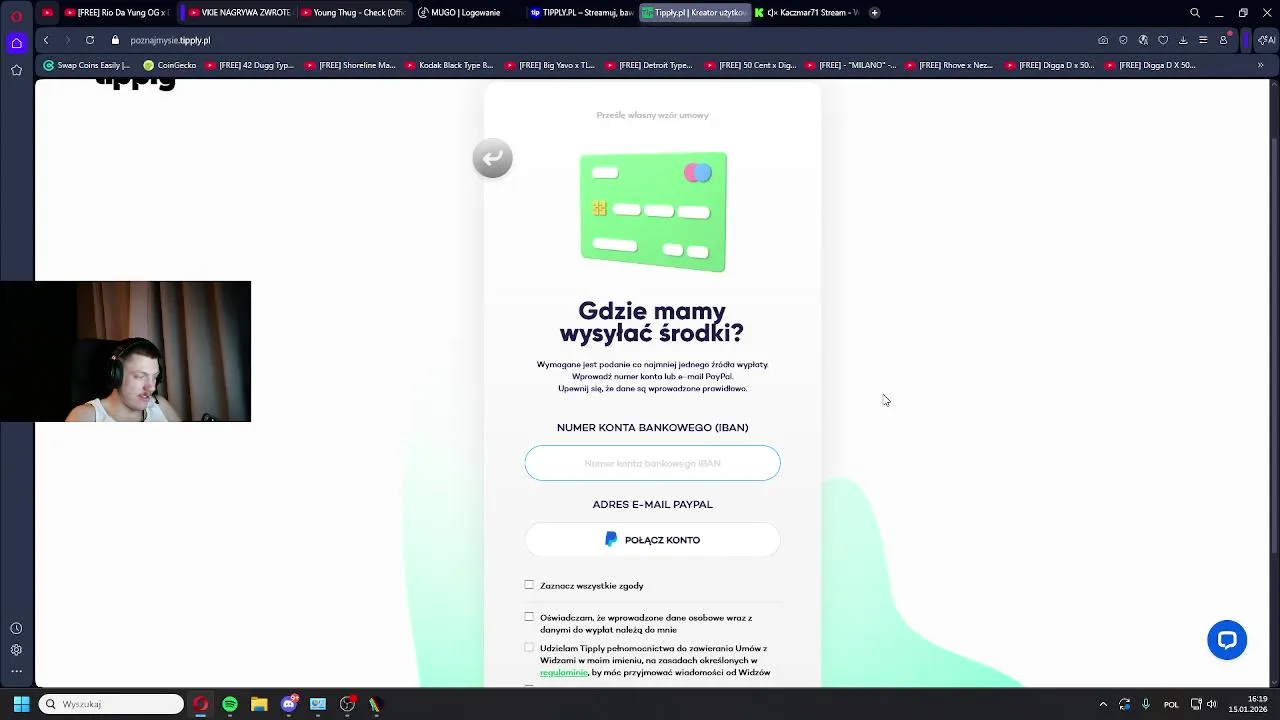
Task: Open the '[FREE] Shoreline Ma' bookmark
Action: pyautogui.click(x=349, y=65)
